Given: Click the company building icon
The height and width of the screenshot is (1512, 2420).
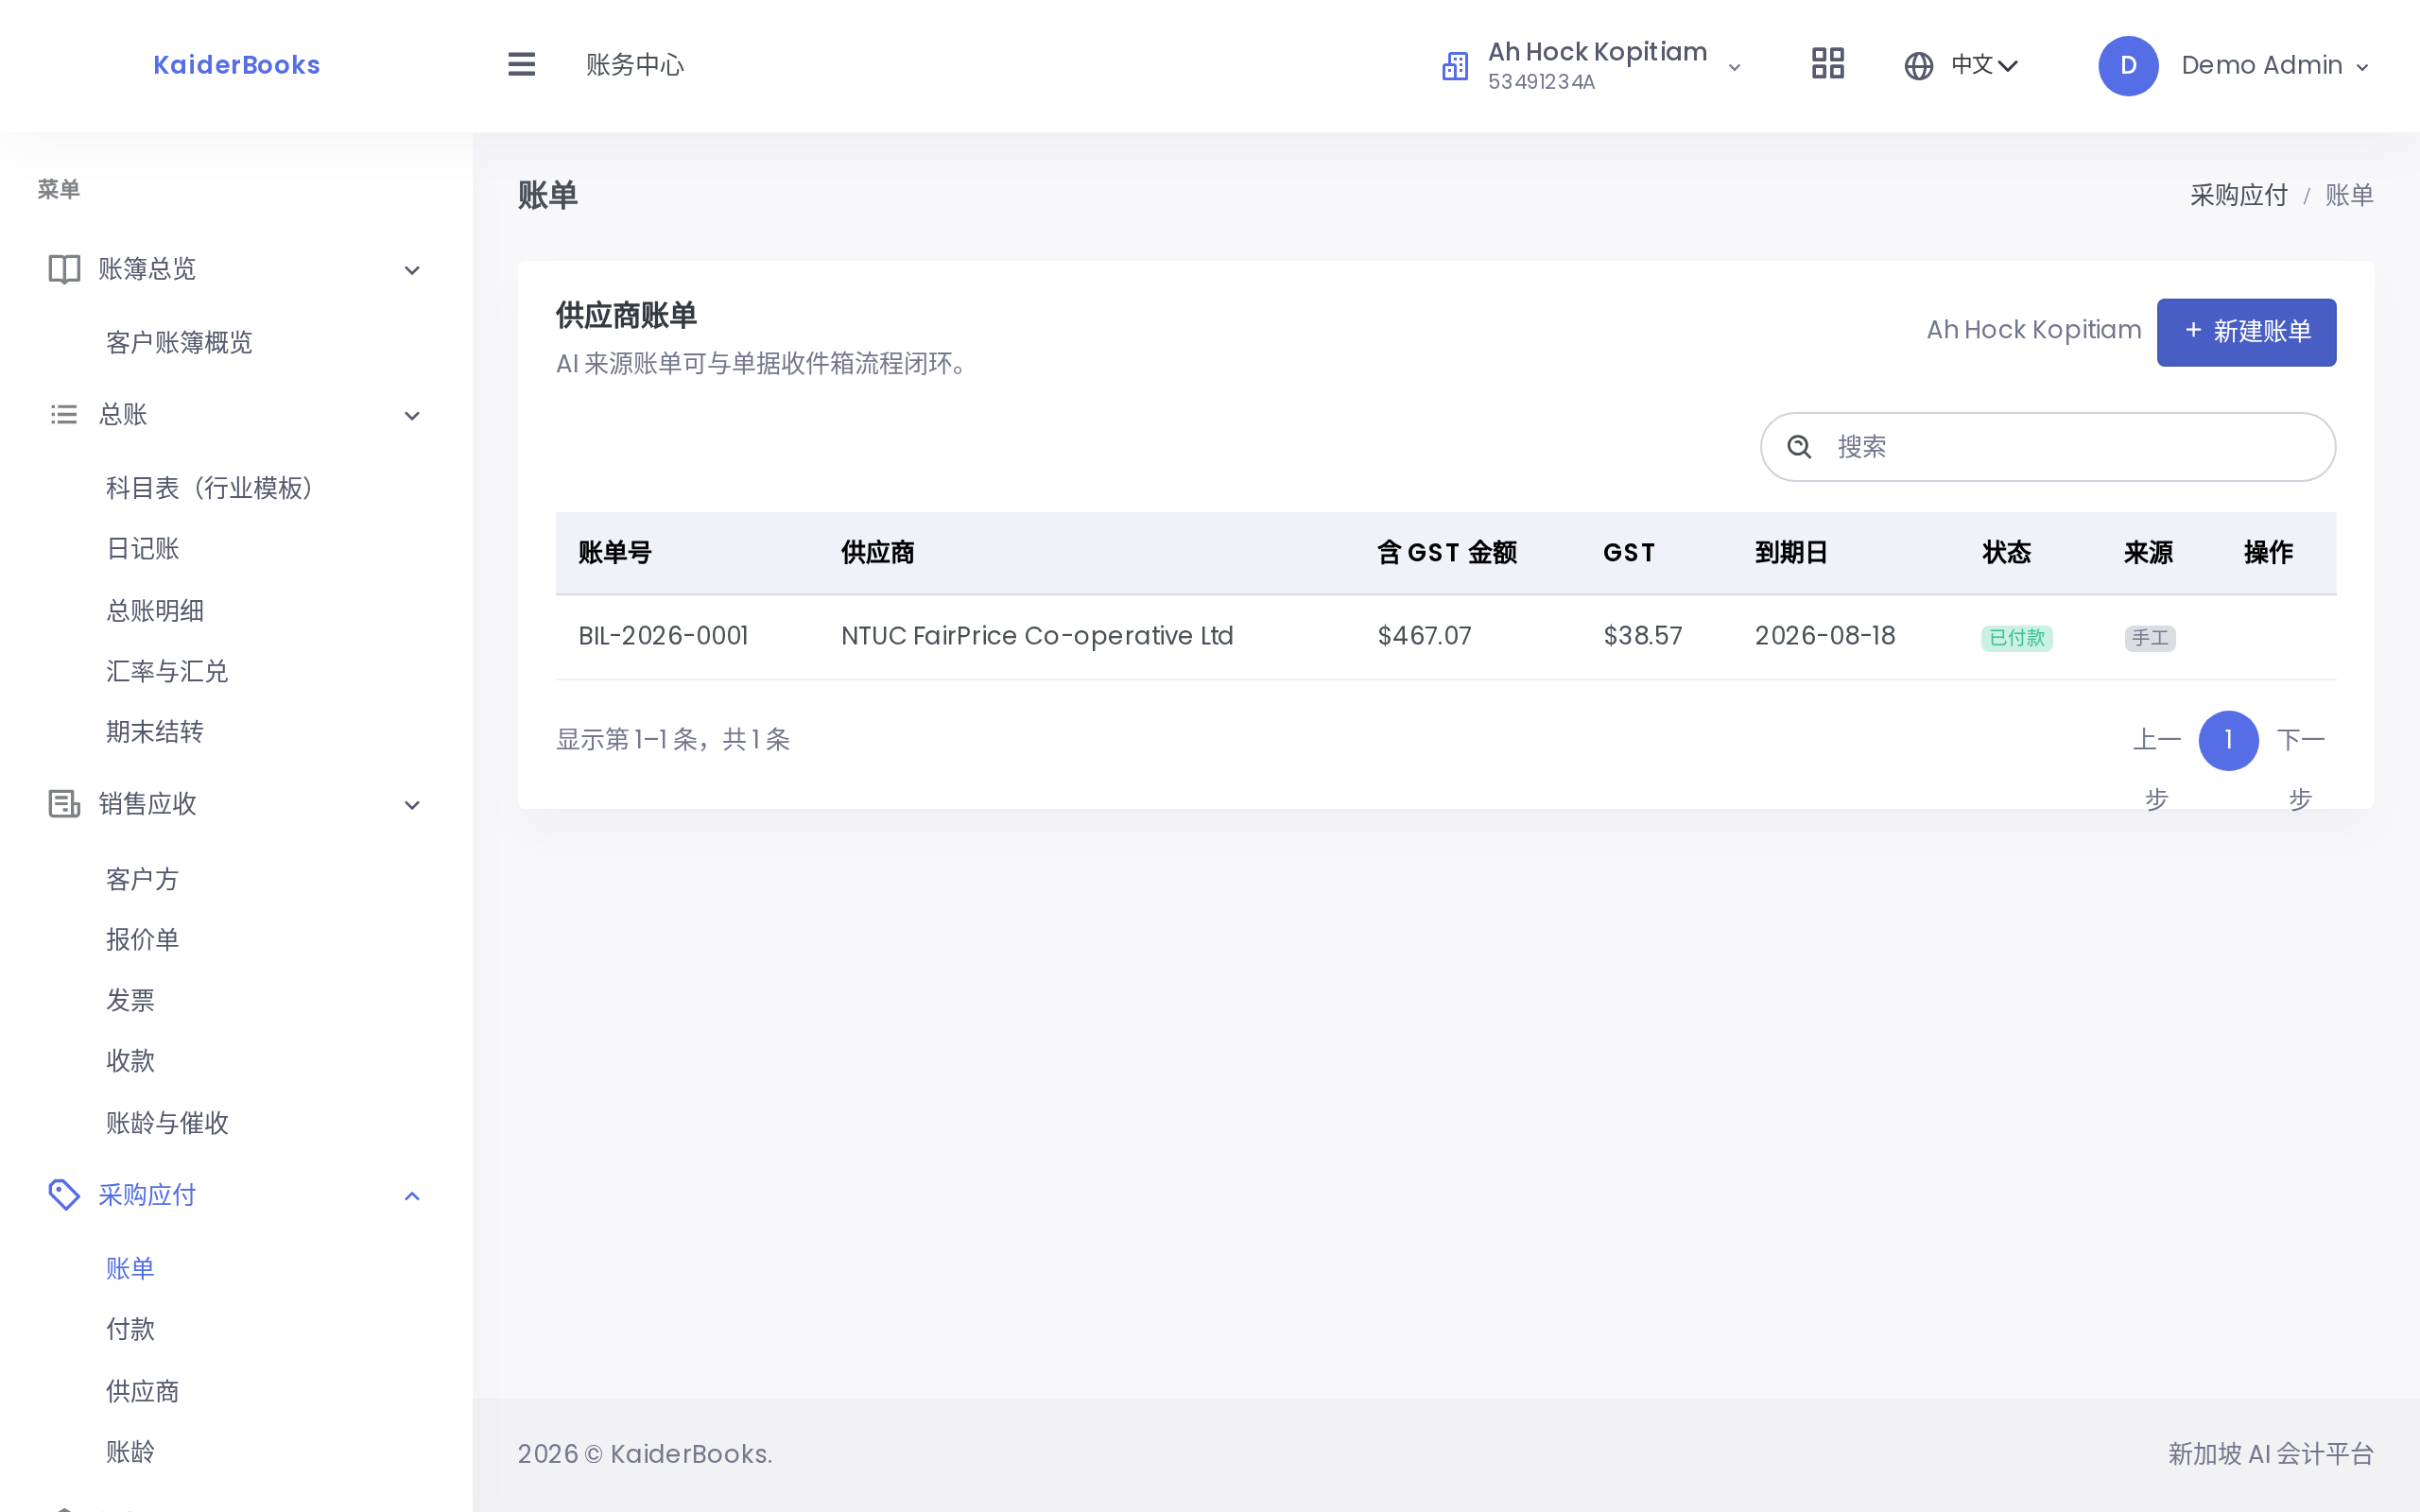Looking at the screenshot, I should coord(1455,66).
